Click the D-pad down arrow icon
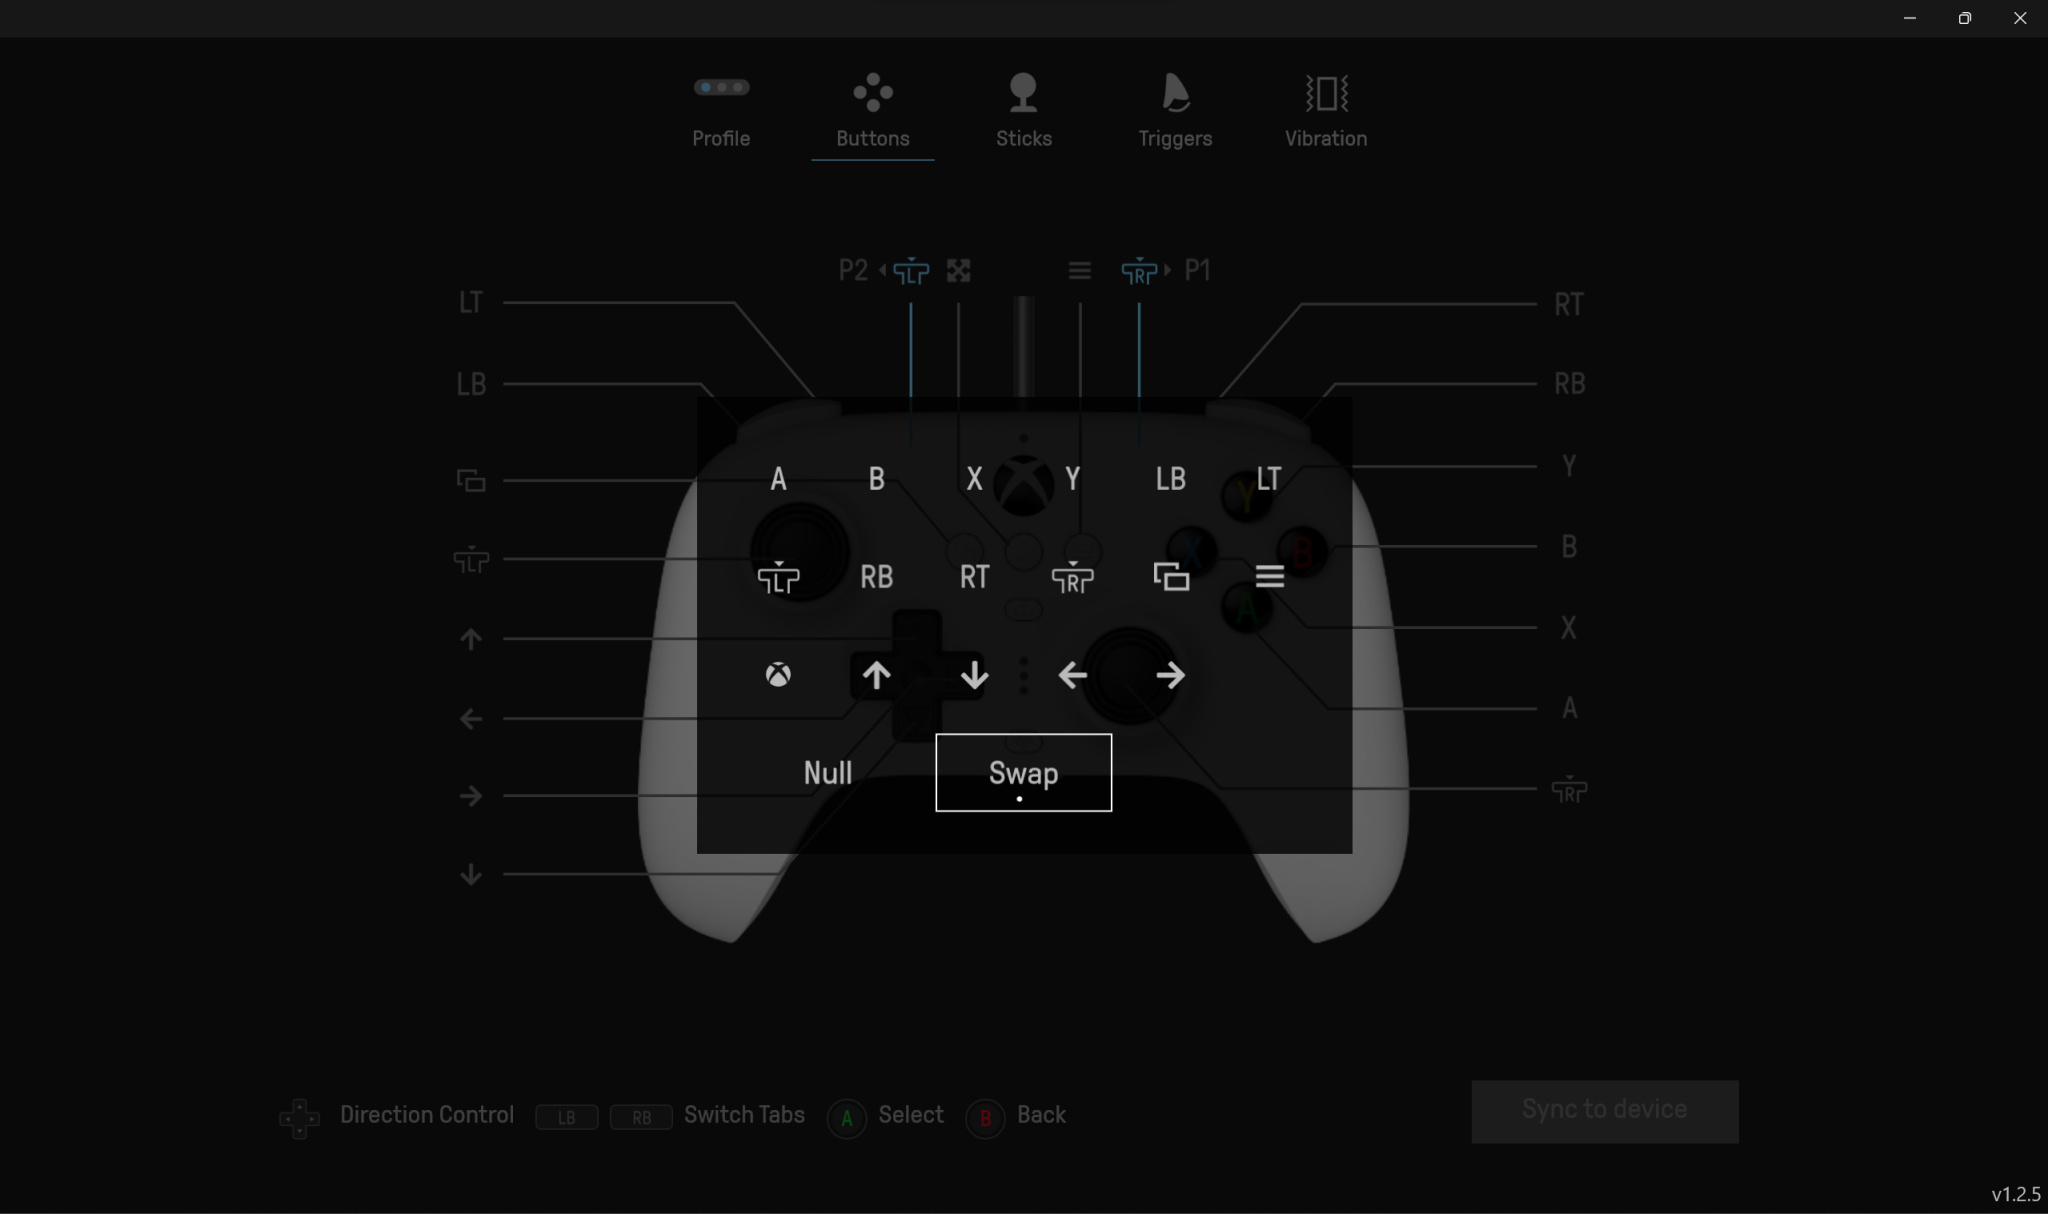This screenshot has height=1214, width=2048. point(974,673)
